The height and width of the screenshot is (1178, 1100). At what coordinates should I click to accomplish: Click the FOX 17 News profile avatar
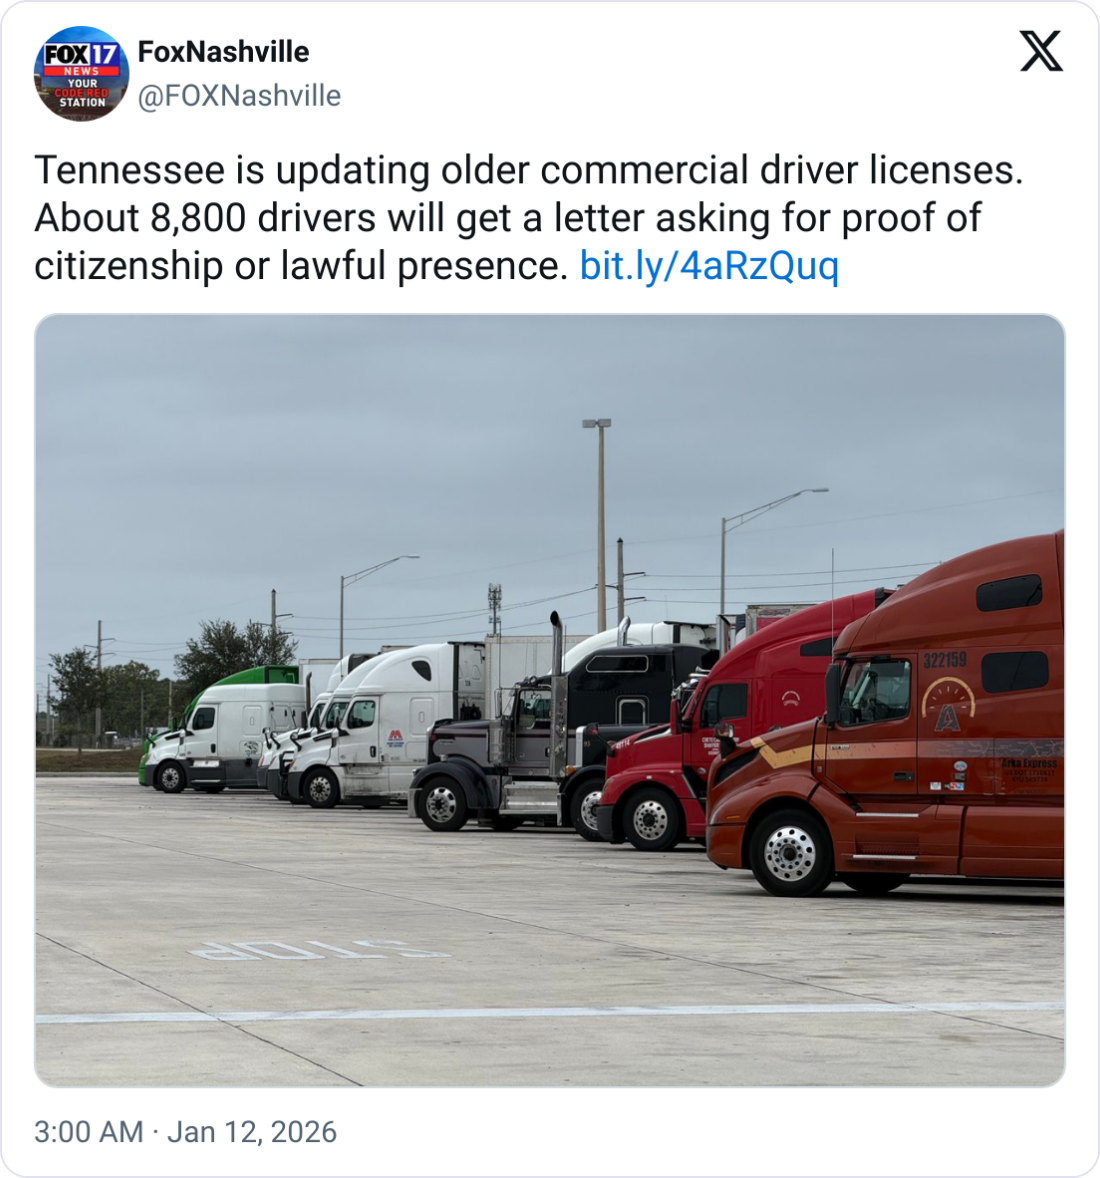click(81, 74)
